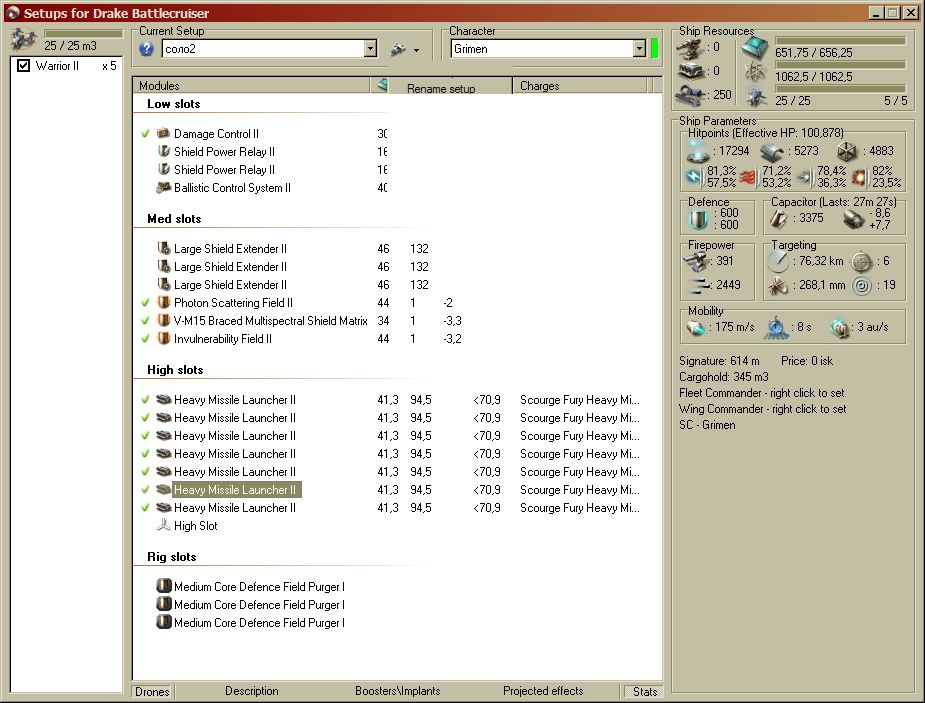Click the blue help question mark icon

tap(146, 49)
